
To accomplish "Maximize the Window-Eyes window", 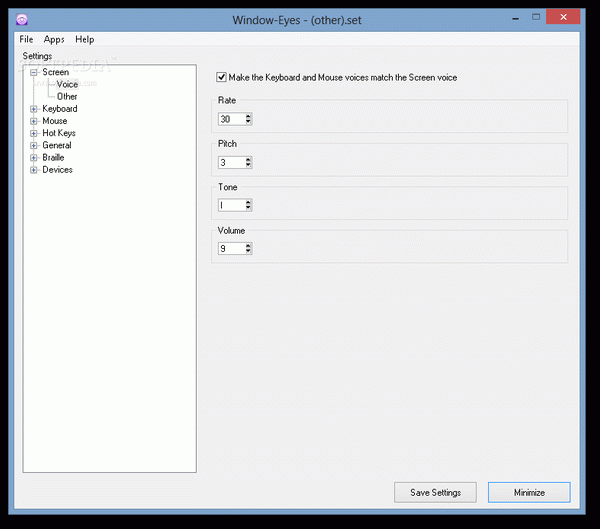I will pos(536,17).
